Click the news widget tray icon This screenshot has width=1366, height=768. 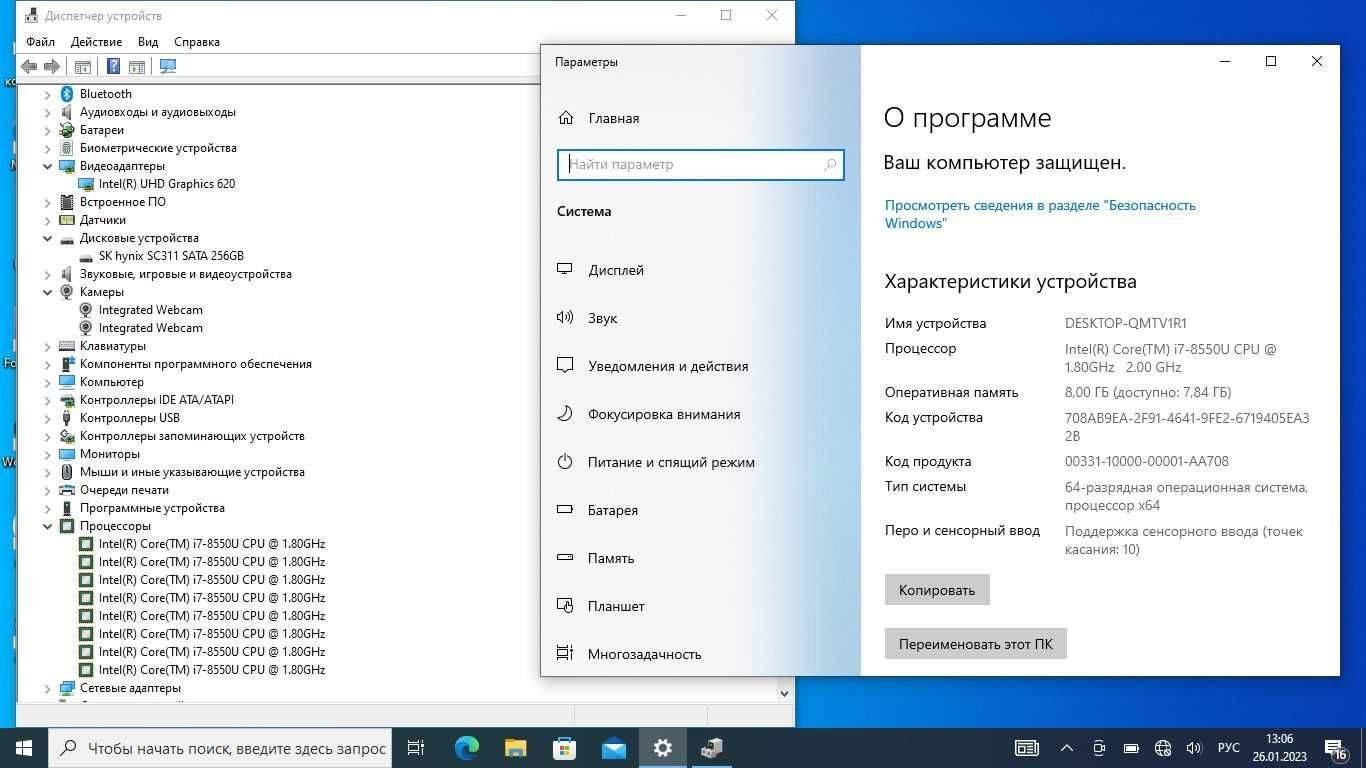pyautogui.click(x=1027, y=748)
